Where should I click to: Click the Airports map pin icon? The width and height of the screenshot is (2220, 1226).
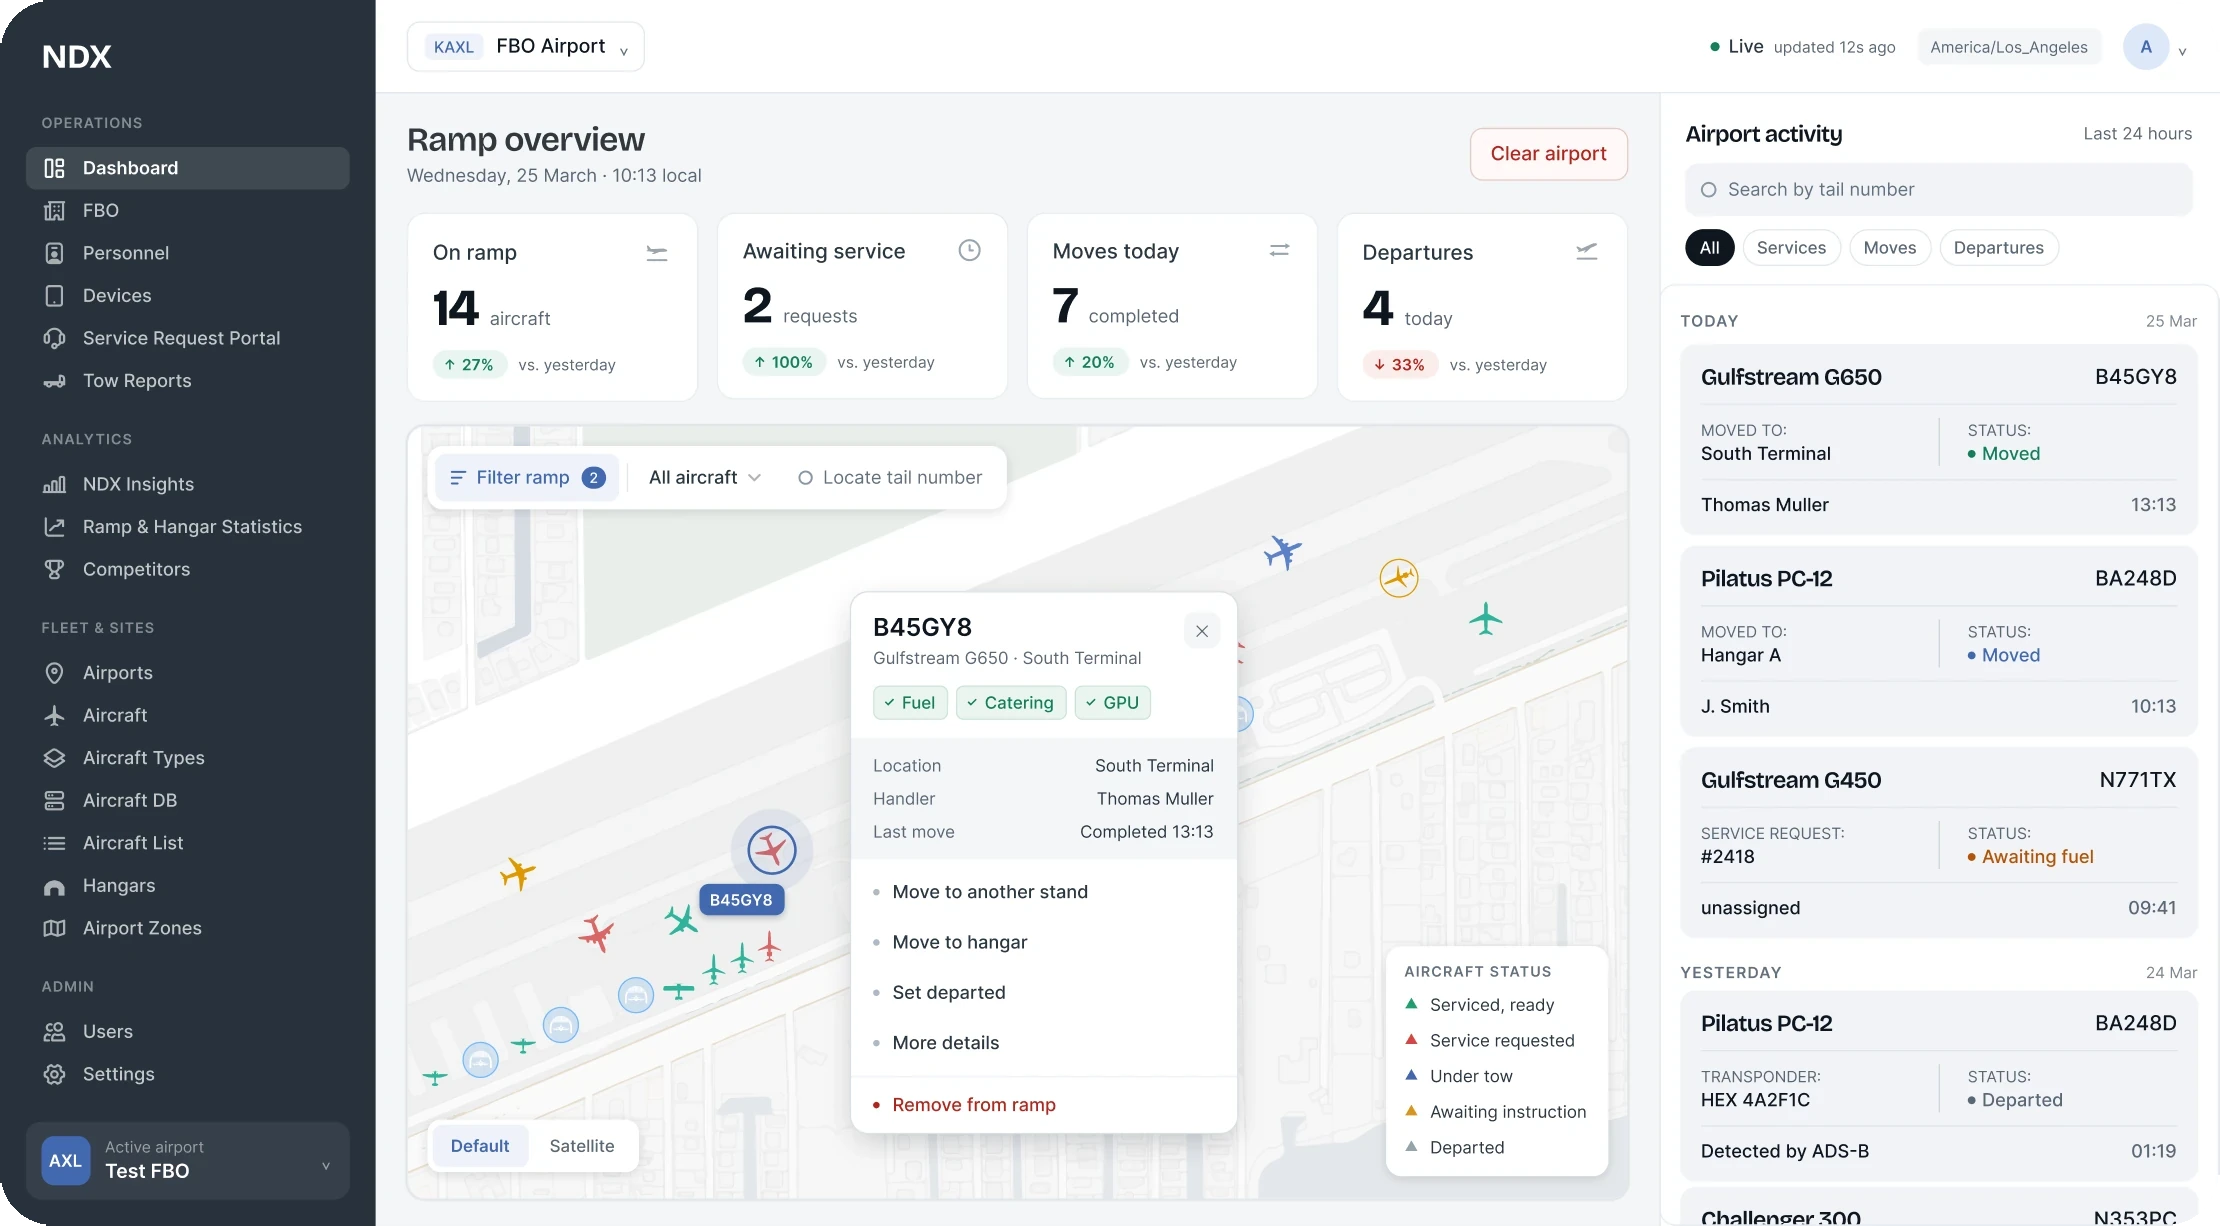coord(55,673)
